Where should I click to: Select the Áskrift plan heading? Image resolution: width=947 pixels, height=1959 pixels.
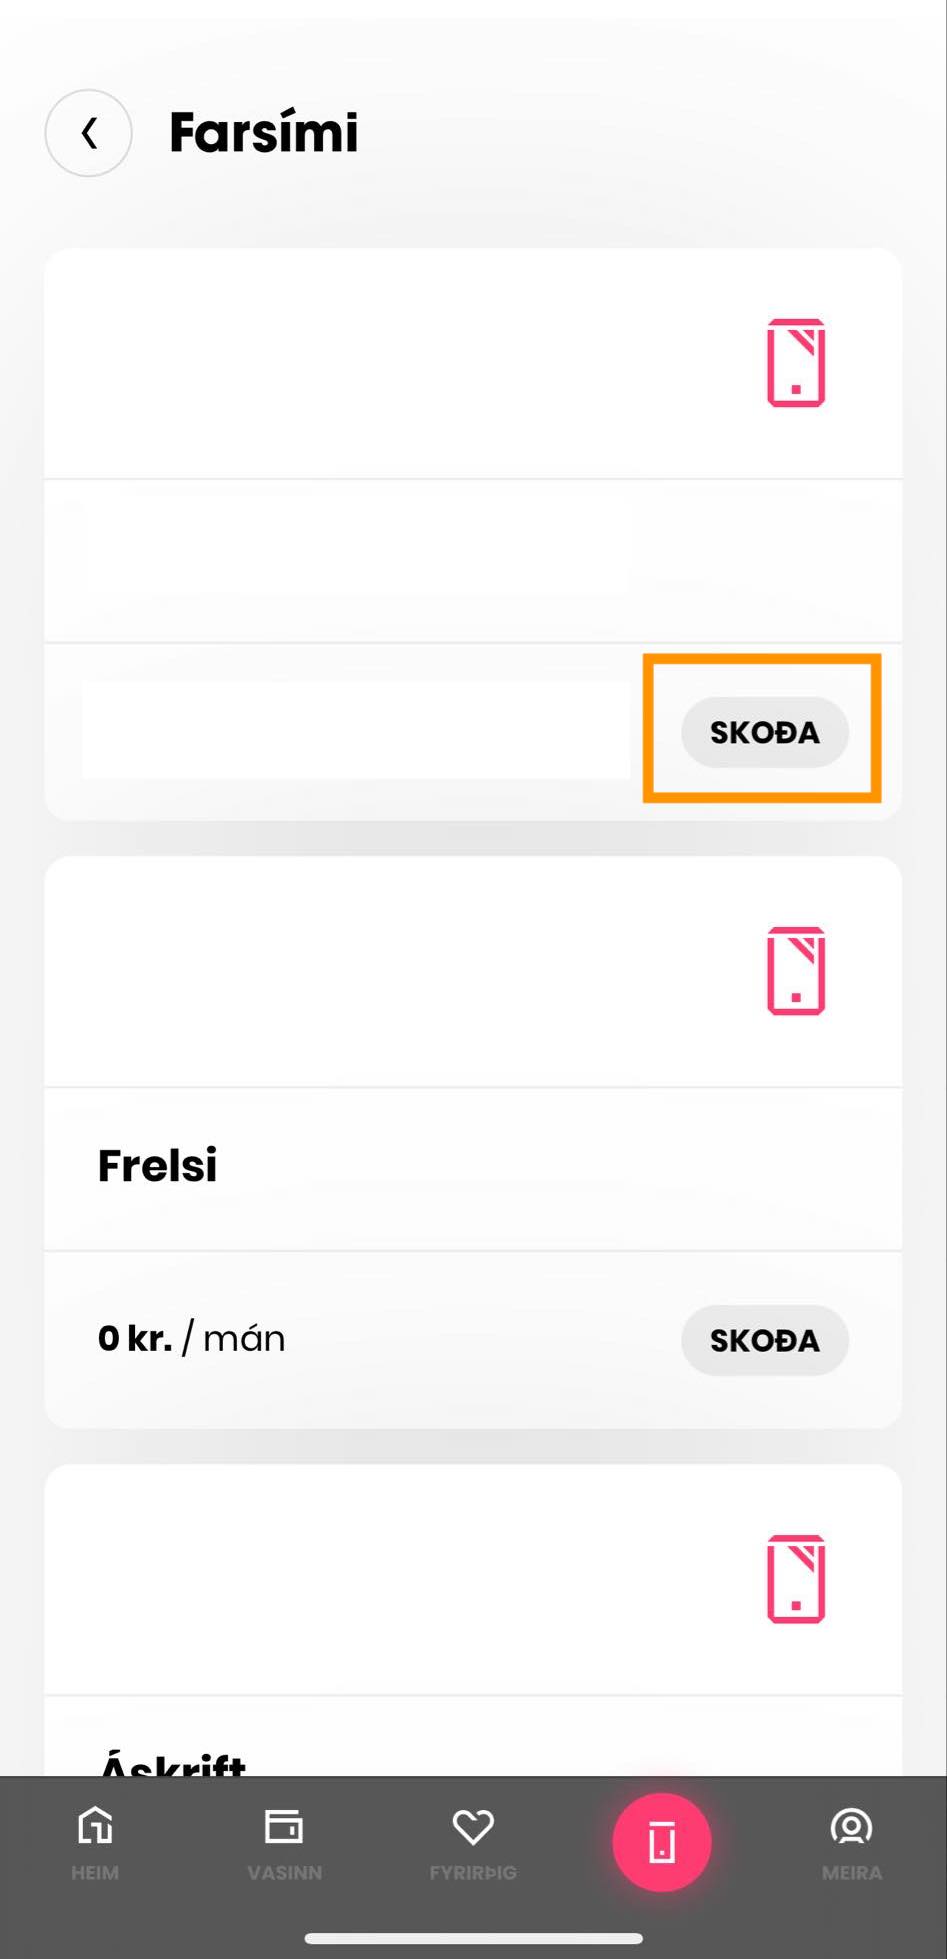pyautogui.click(x=172, y=1764)
